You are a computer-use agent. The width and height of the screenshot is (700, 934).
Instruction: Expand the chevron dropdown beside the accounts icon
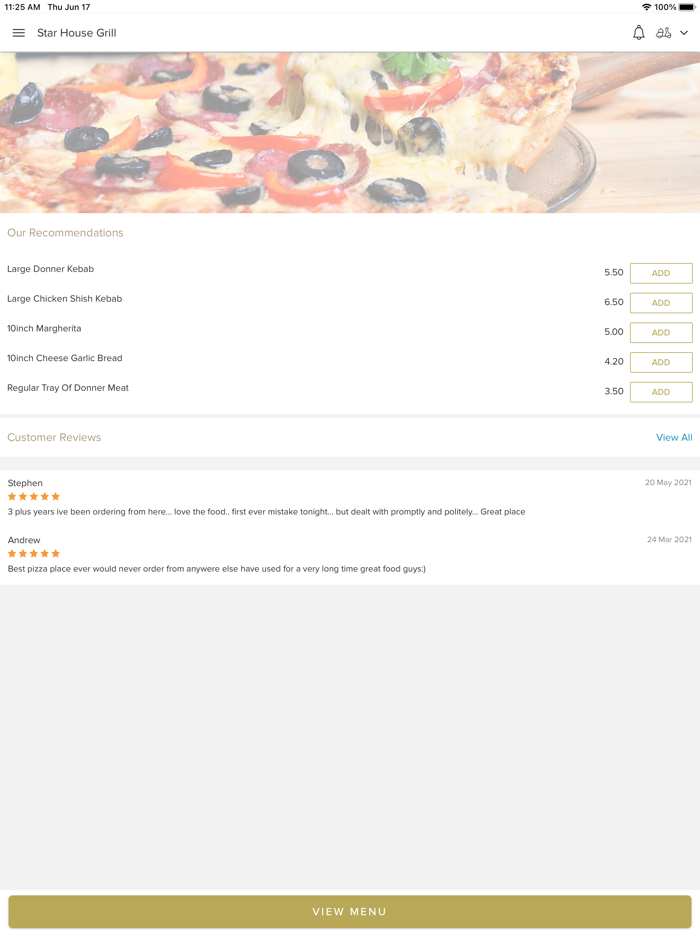click(685, 32)
